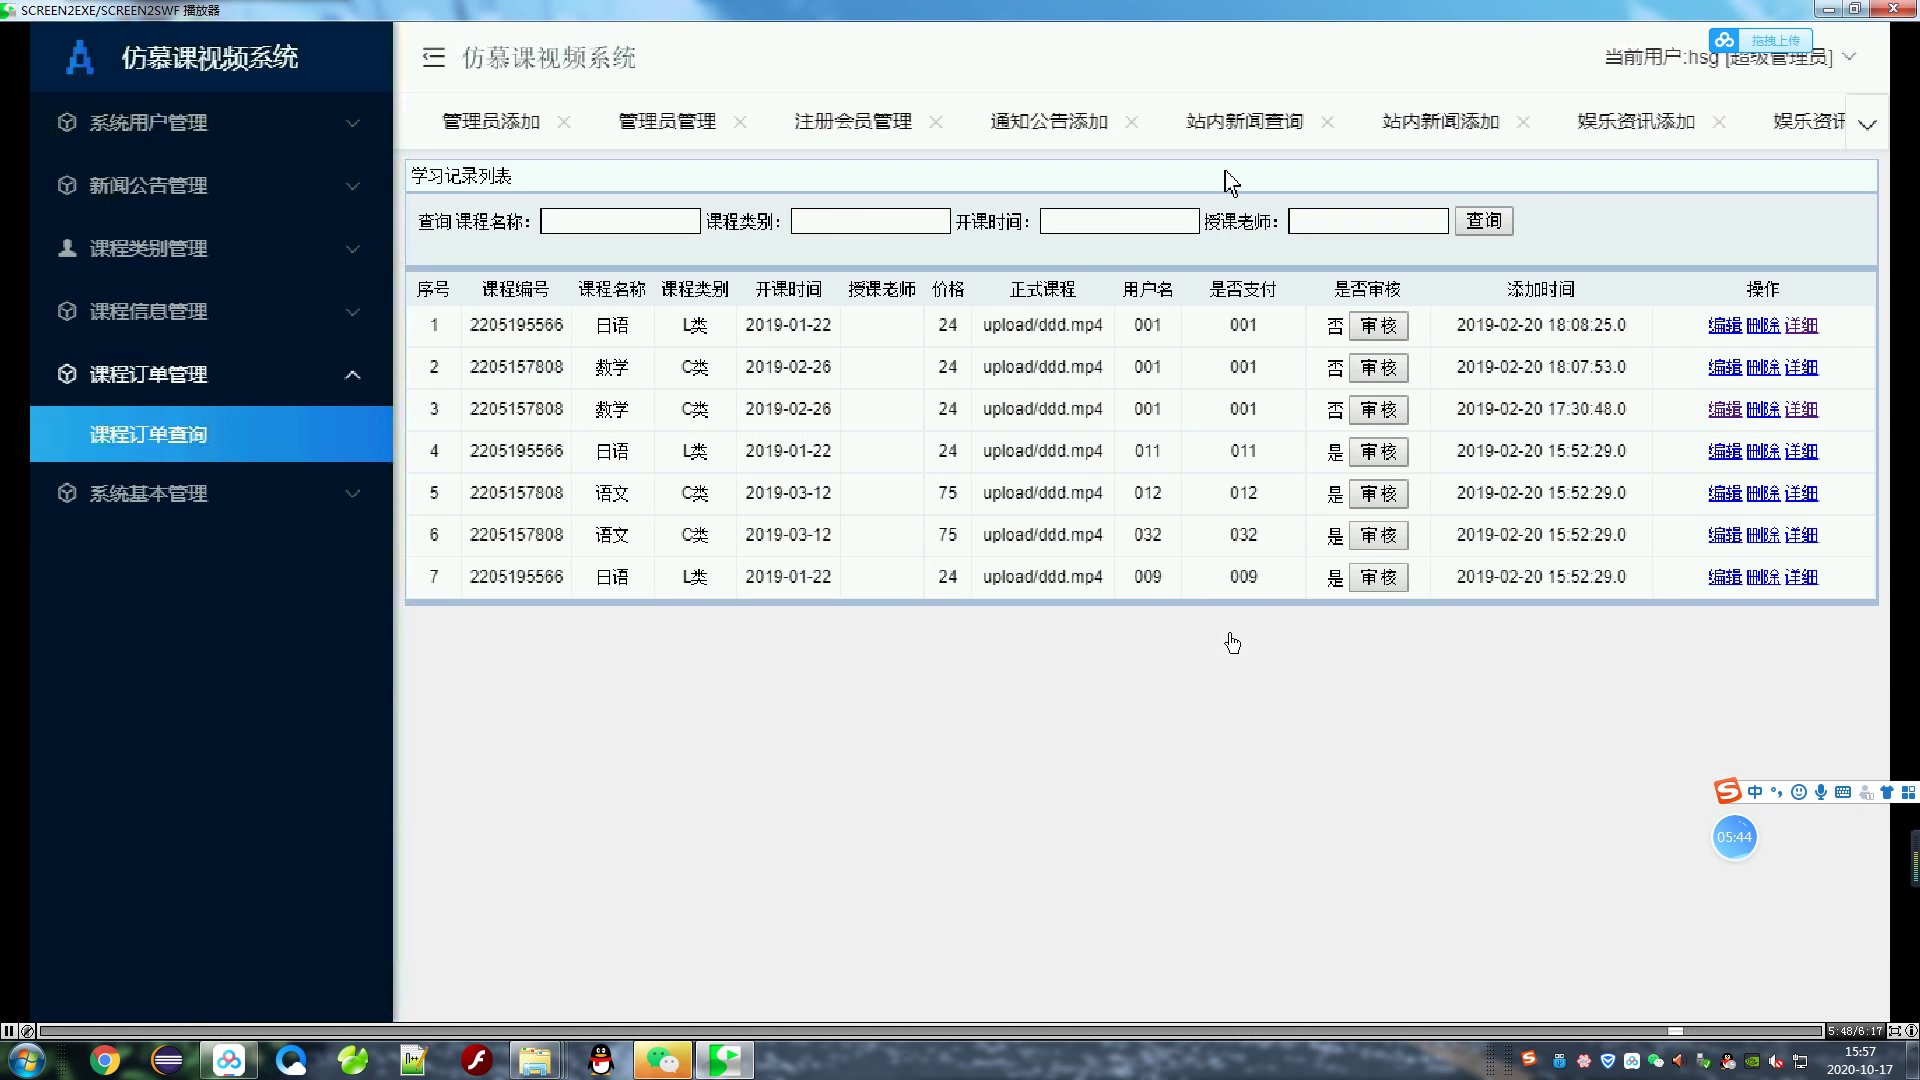This screenshot has height=1080, width=1920.
Task: Click the cube icon beside 课程订单管理
Action: pos(67,374)
